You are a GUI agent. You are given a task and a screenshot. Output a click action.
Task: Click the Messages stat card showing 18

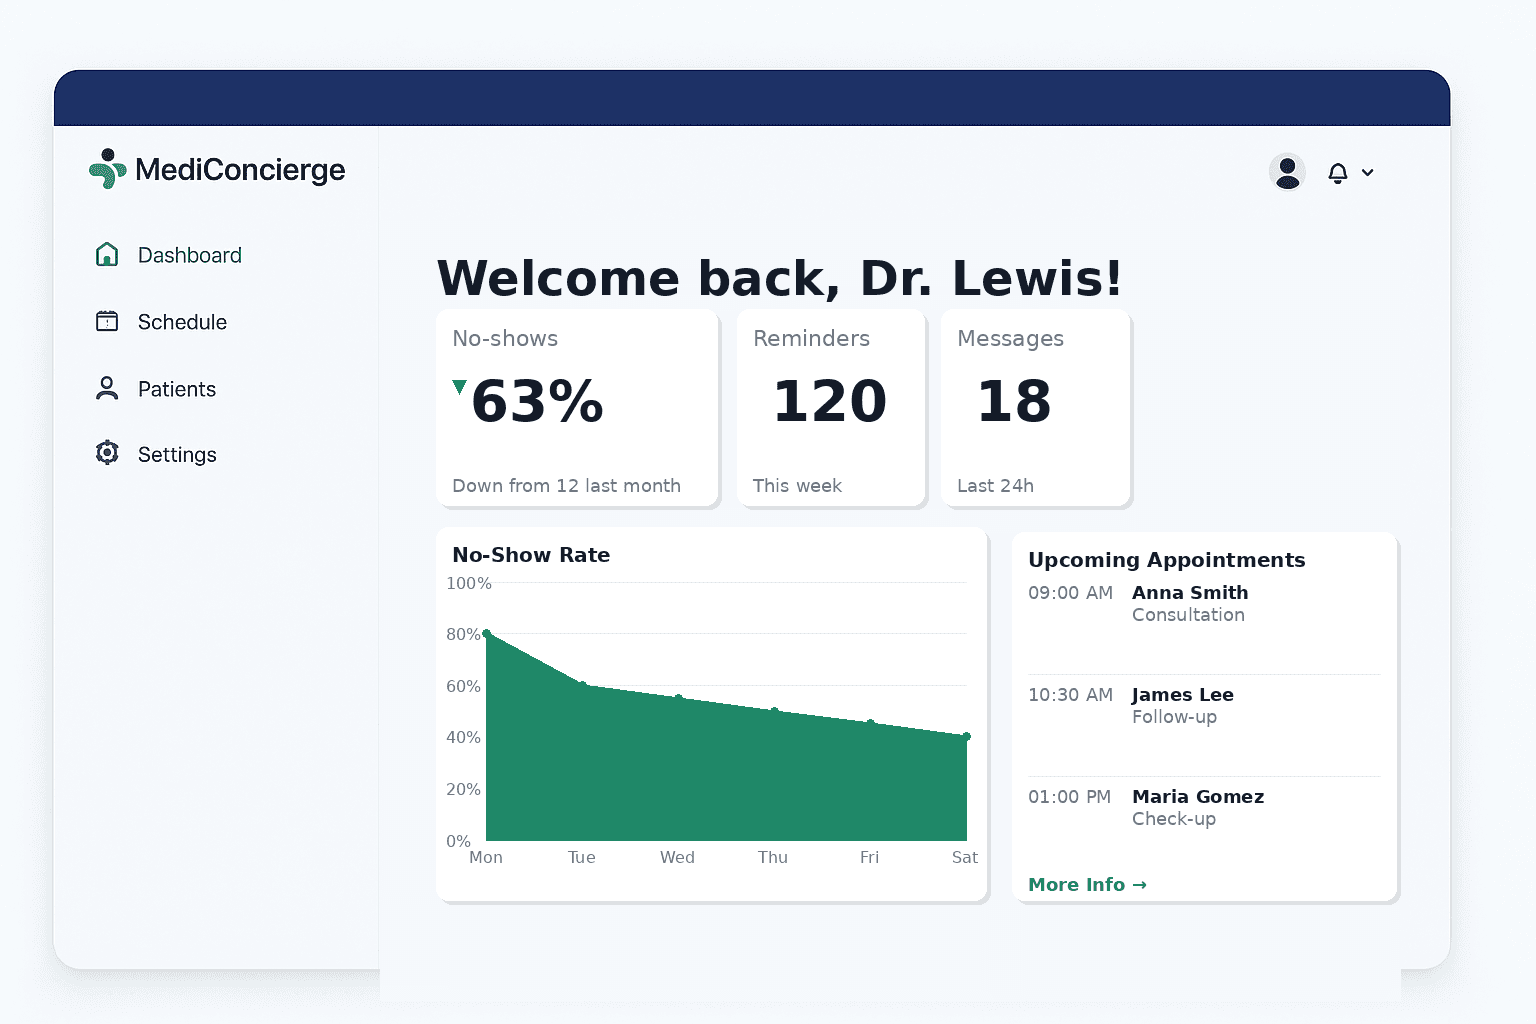click(x=1035, y=408)
